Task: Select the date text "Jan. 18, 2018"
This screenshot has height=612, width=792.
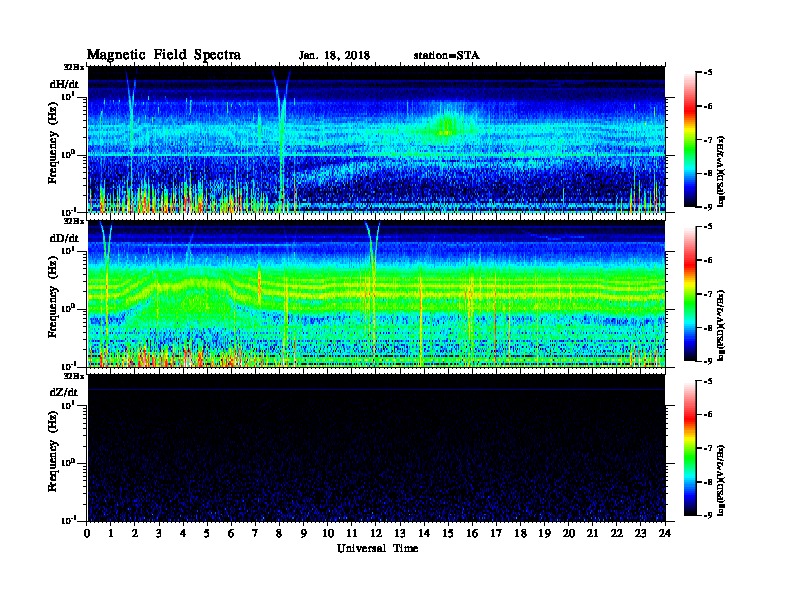Action: coord(334,56)
